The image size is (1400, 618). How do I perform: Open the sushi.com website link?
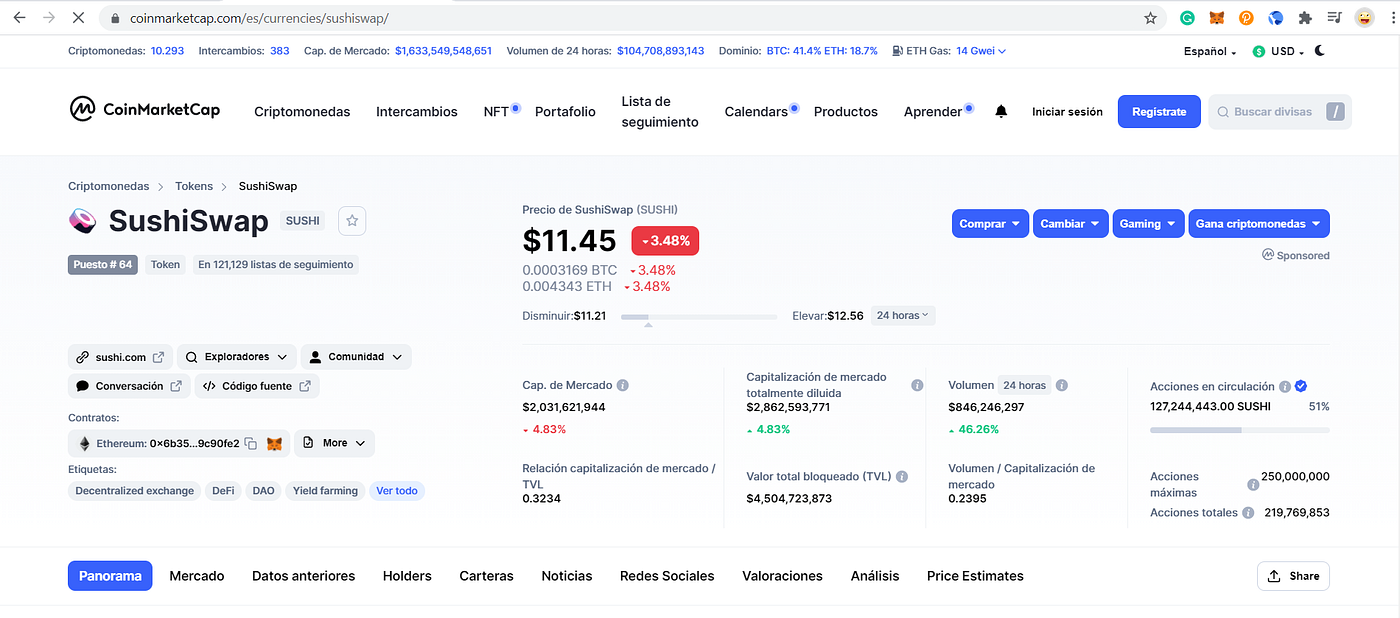(120, 357)
